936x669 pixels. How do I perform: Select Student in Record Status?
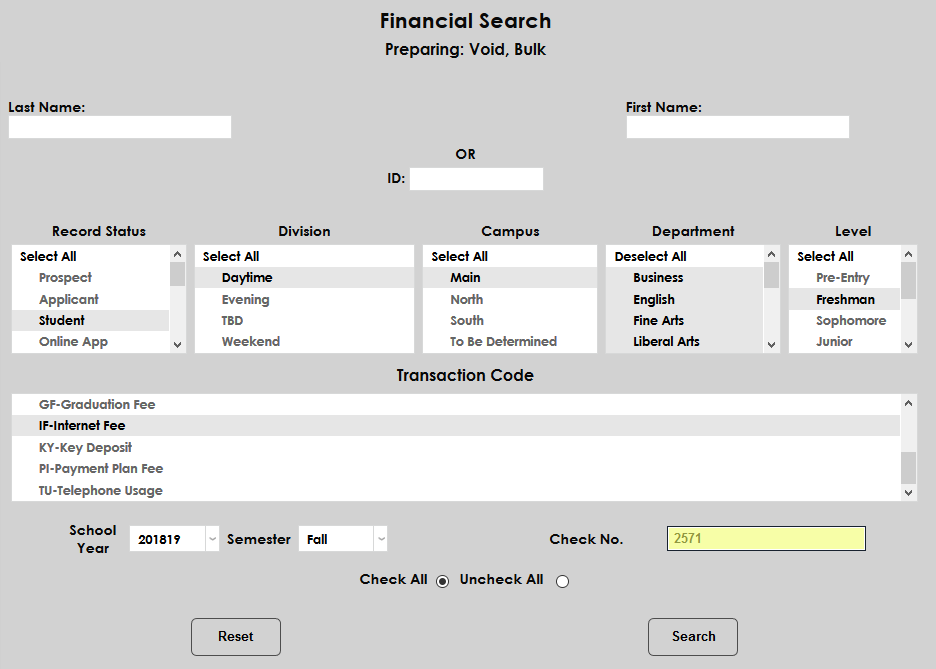point(91,320)
